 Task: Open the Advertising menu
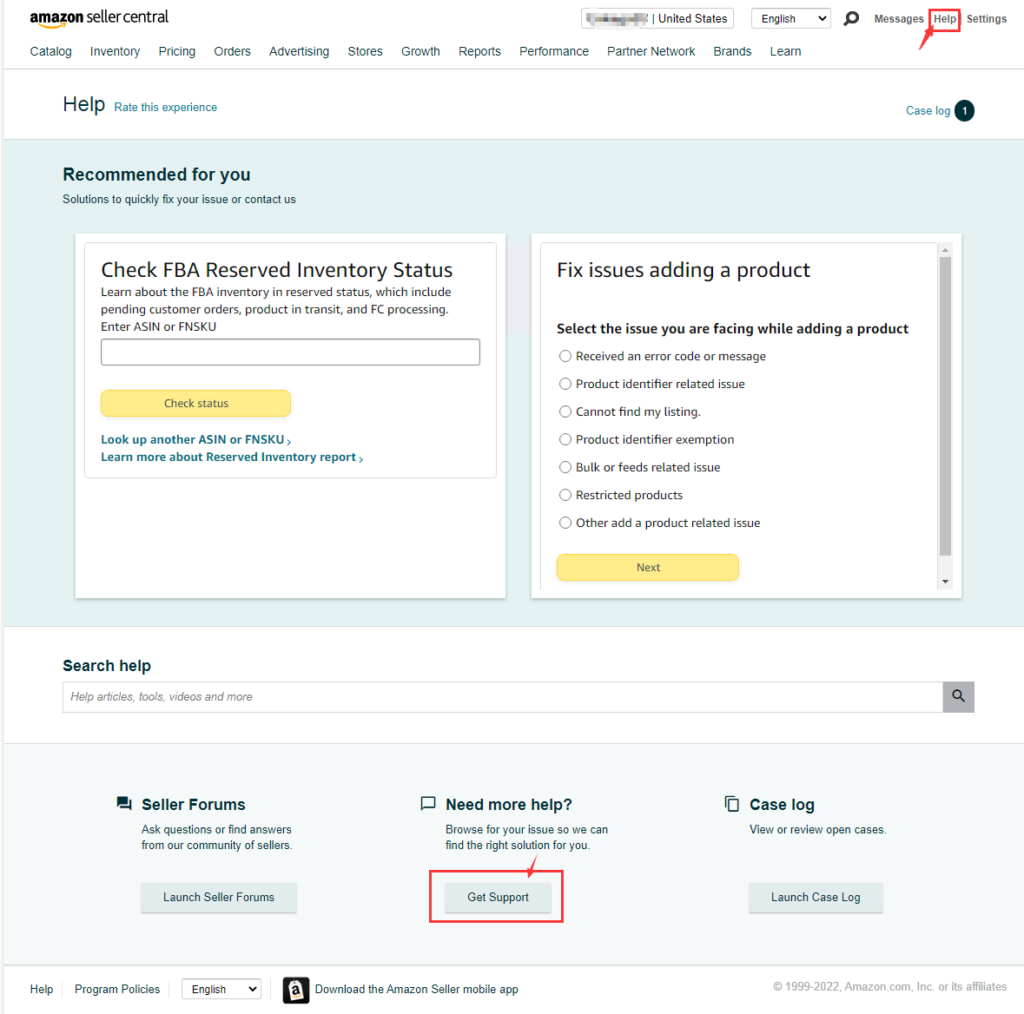(298, 51)
